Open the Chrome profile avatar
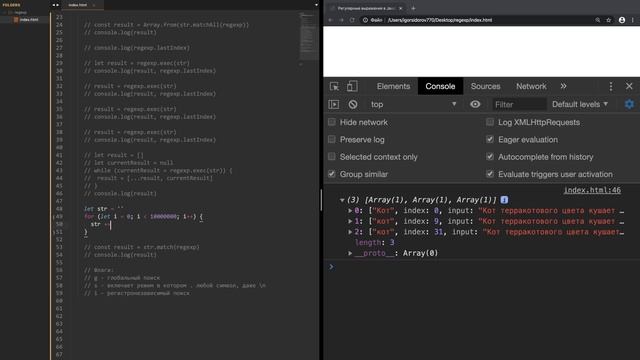640x360 pixels. [622, 20]
